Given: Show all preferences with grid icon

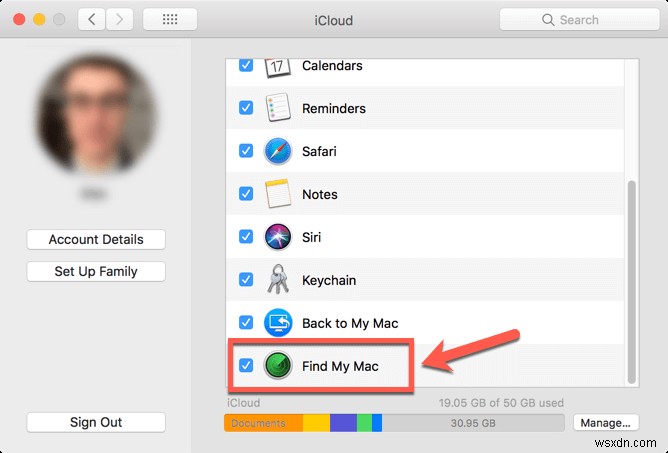Looking at the screenshot, I should pos(170,19).
